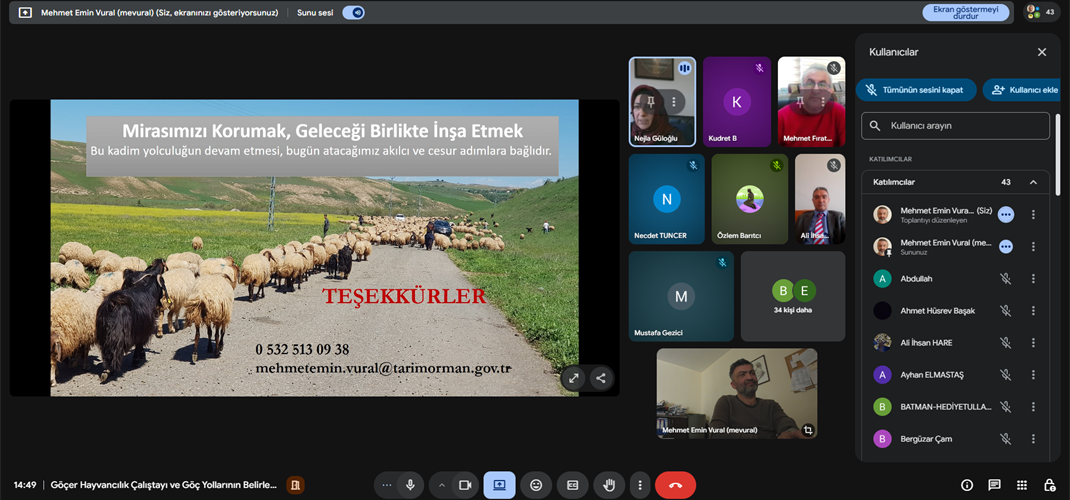Open the three-dot more options menu

click(x=640, y=485)
